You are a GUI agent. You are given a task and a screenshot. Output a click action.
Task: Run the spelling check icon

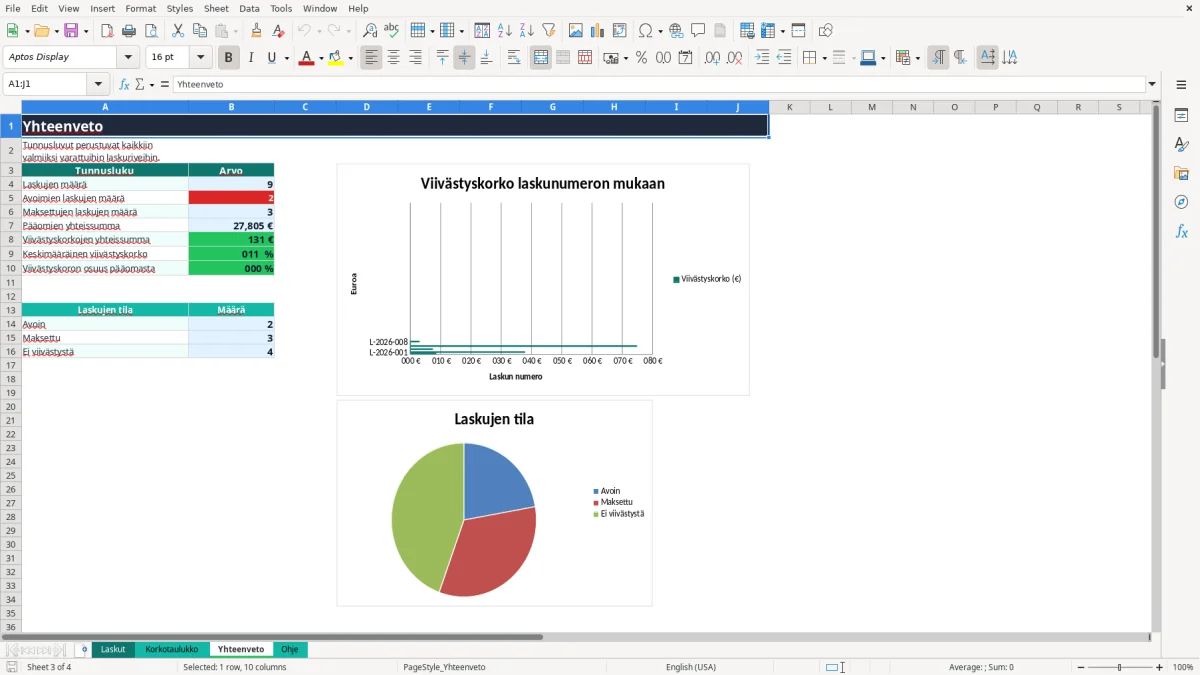point(392,31)
